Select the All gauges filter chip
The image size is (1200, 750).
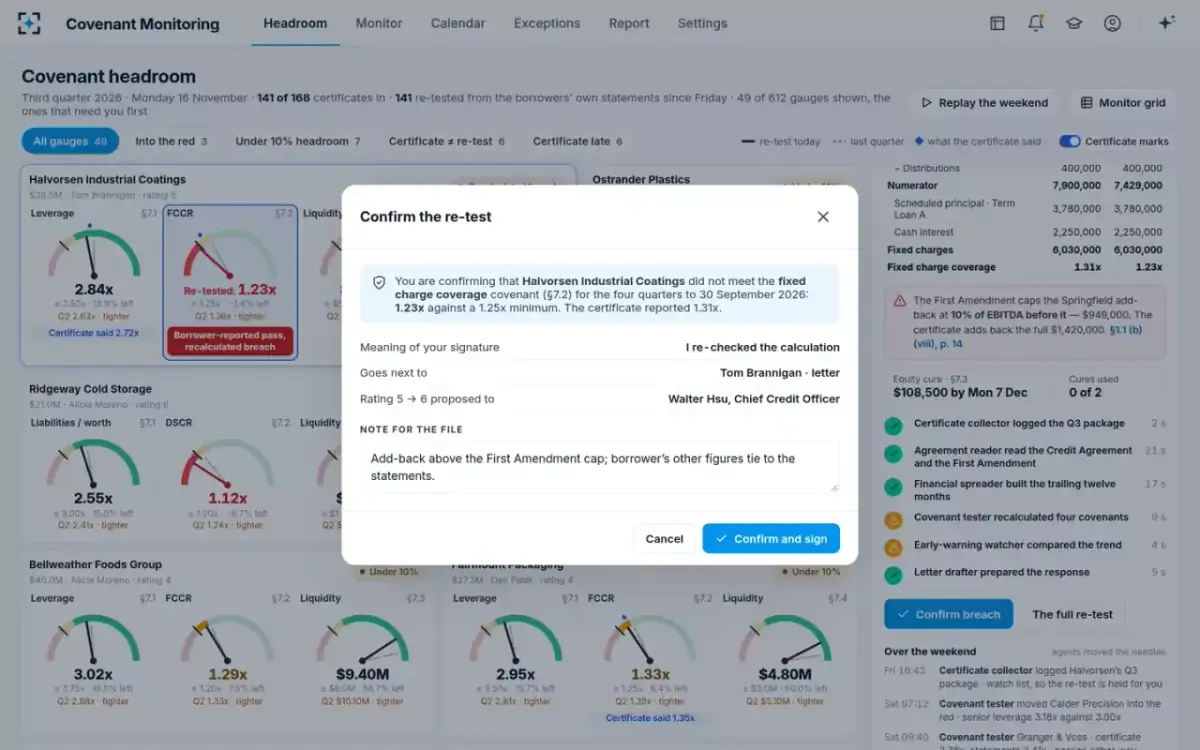(x=70, y=141)
